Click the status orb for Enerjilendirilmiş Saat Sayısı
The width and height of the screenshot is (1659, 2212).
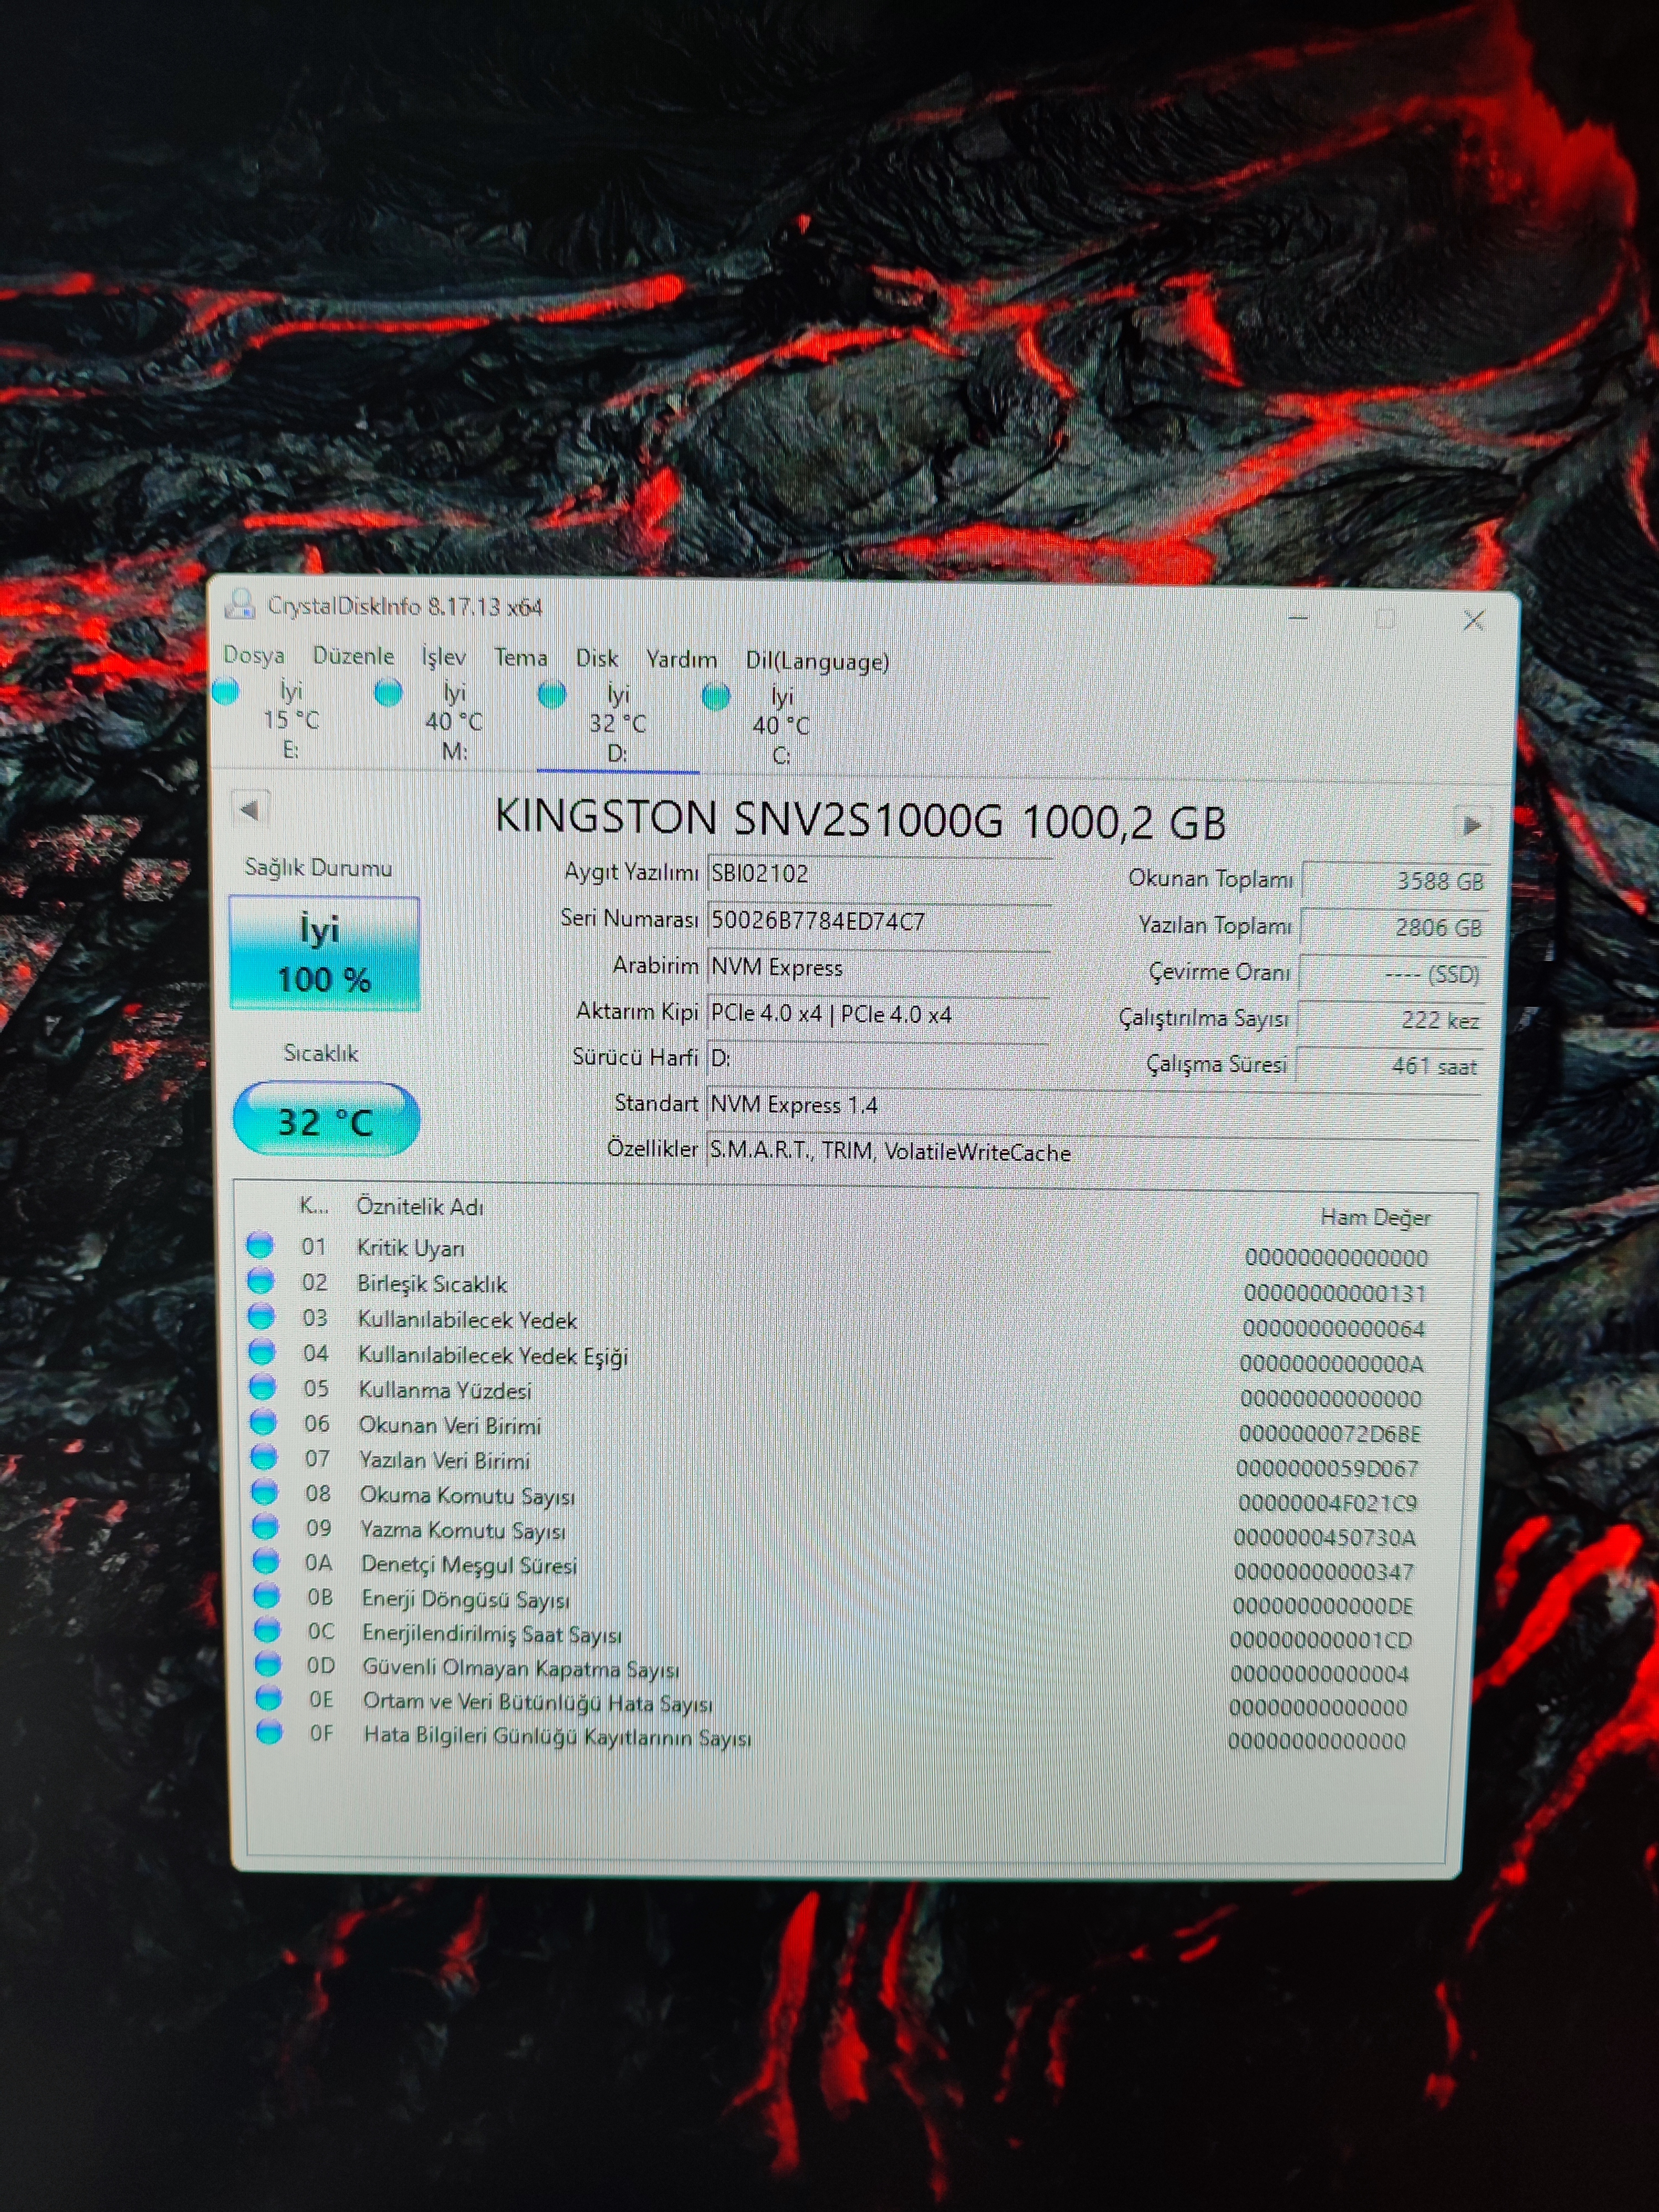(x=267, y=1630)
